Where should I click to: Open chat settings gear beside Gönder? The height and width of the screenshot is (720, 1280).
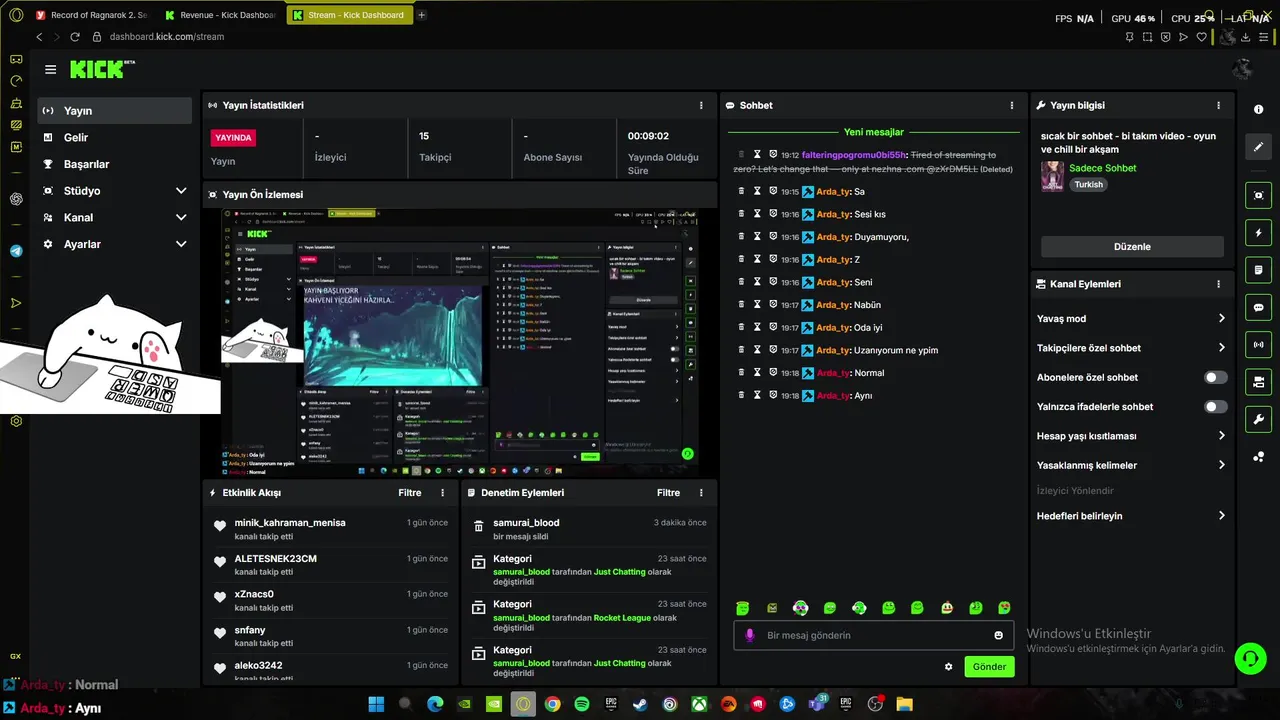949,667
